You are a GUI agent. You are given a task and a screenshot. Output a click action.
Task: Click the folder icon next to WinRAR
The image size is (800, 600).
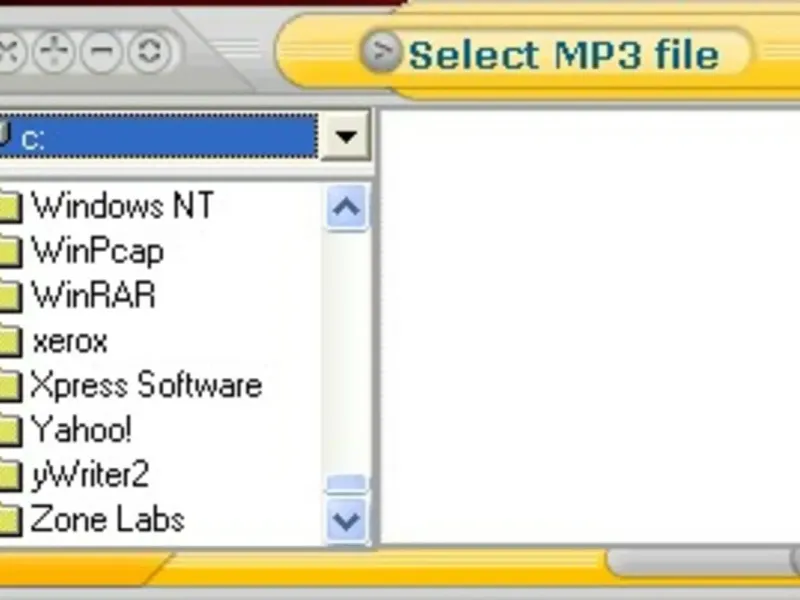pyautogui.click(x=10, y=296)
